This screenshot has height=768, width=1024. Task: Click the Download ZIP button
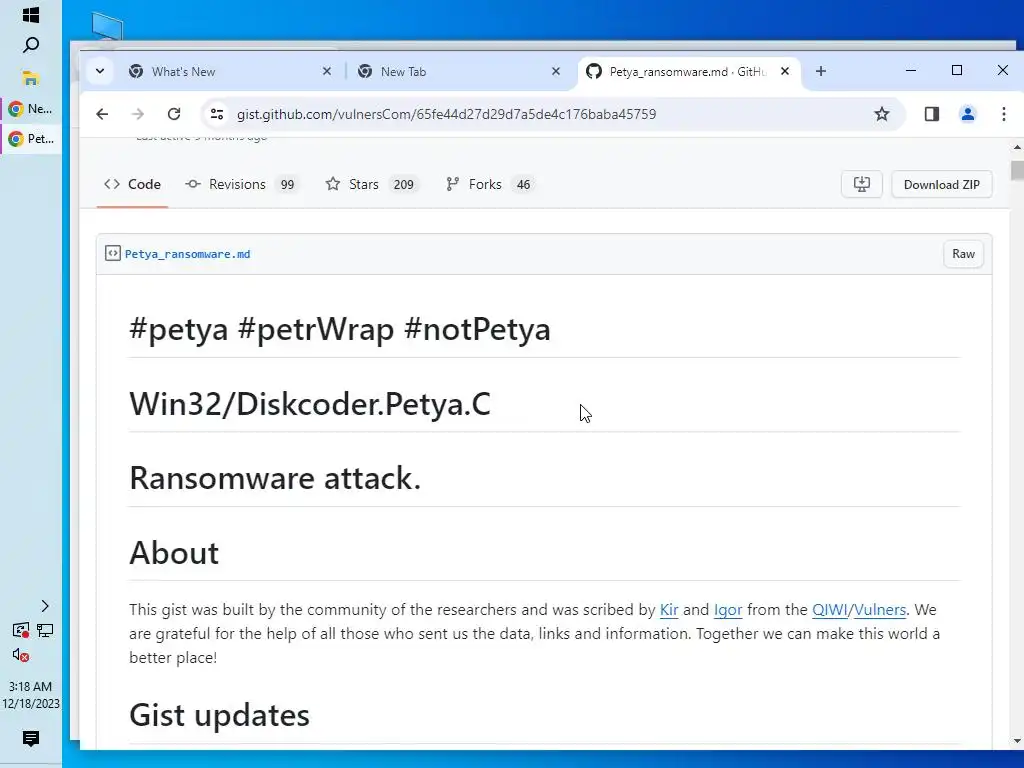click(x=942, y=184)
